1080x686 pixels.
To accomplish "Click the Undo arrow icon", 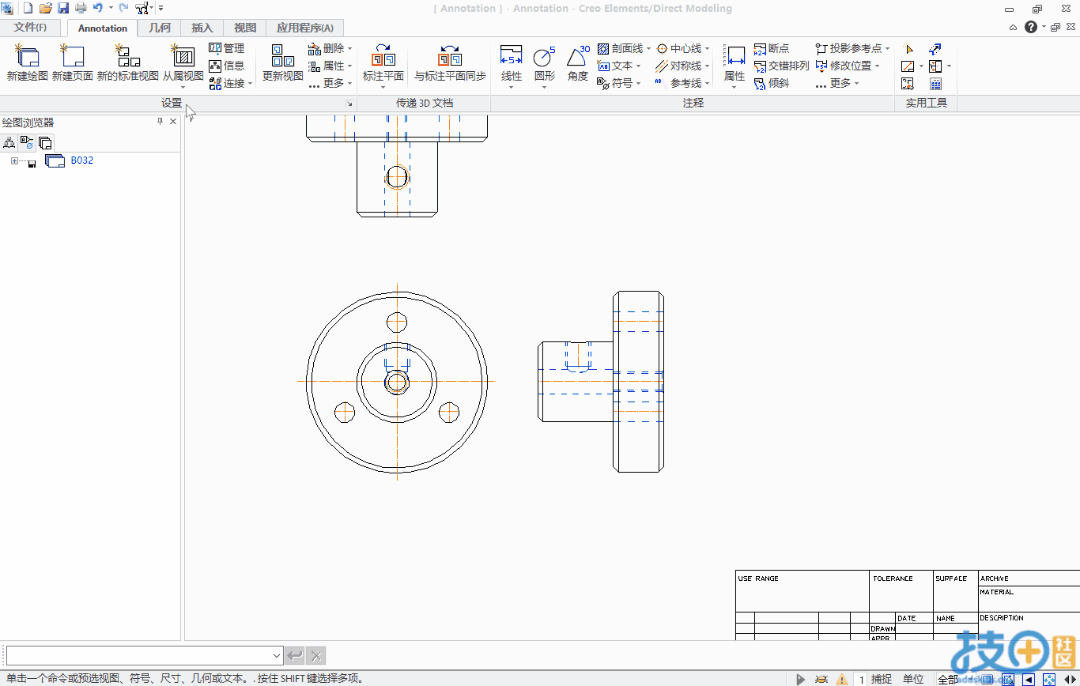I will (x=98, y=8).
